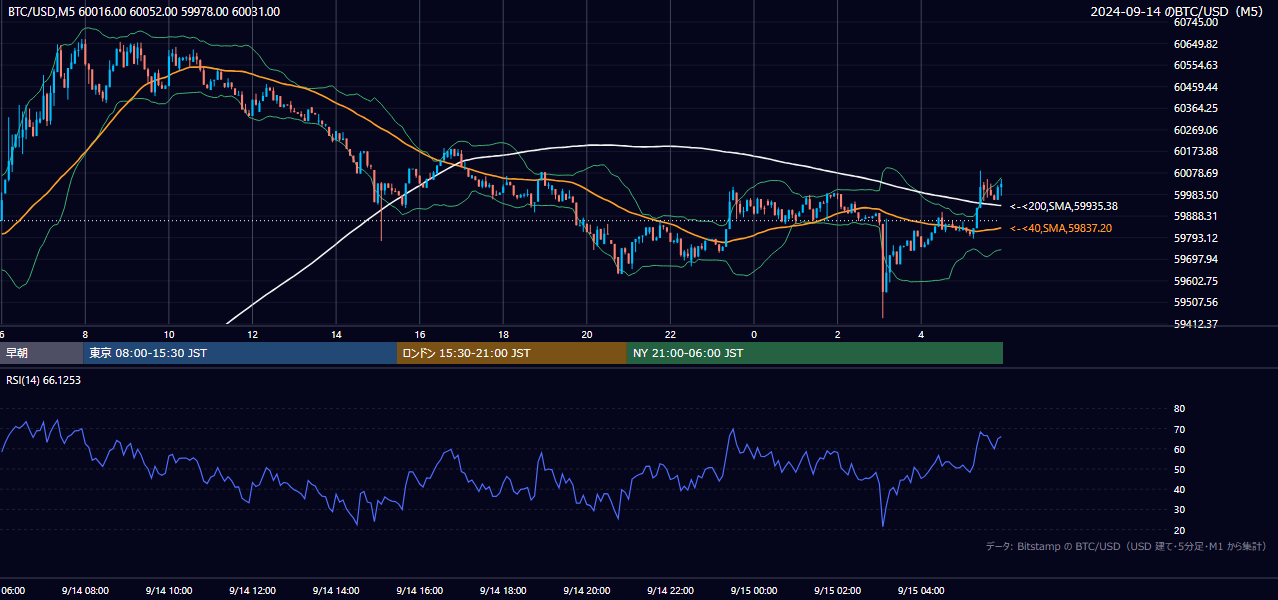
Task: Click the RSI axis level 80
Action: coord(1179,409)
